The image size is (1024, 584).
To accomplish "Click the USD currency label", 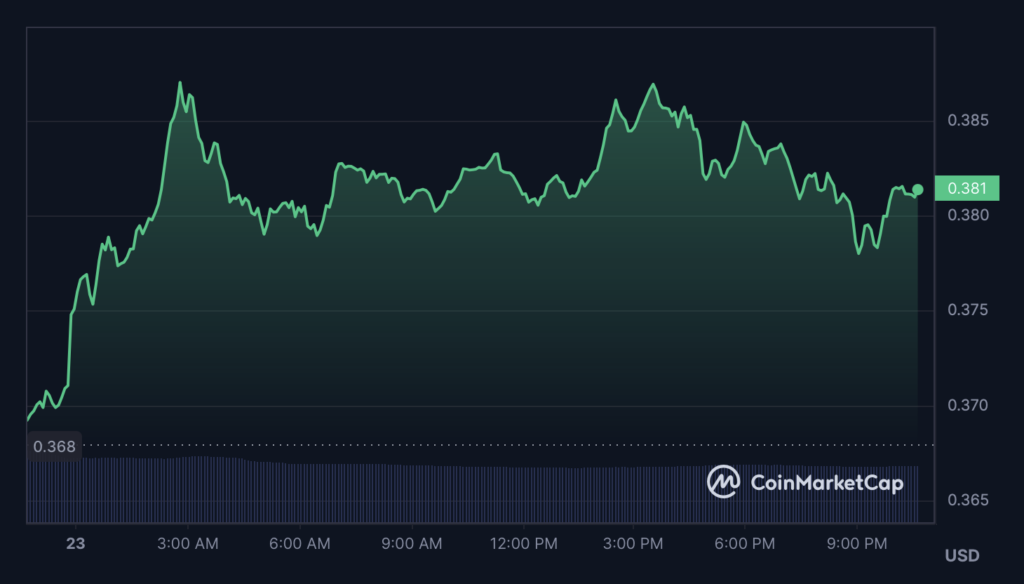I will click(x=962, y=556).
